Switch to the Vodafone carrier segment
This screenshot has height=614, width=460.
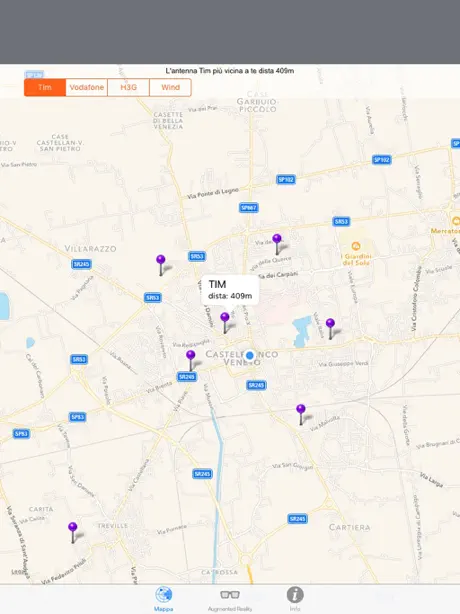(87, 87)
